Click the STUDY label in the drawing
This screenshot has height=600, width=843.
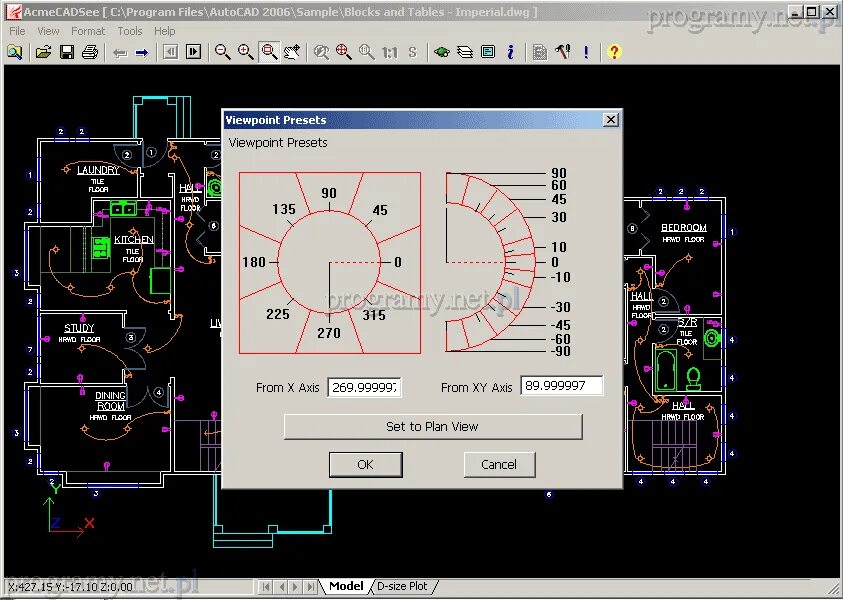[79, 328]
